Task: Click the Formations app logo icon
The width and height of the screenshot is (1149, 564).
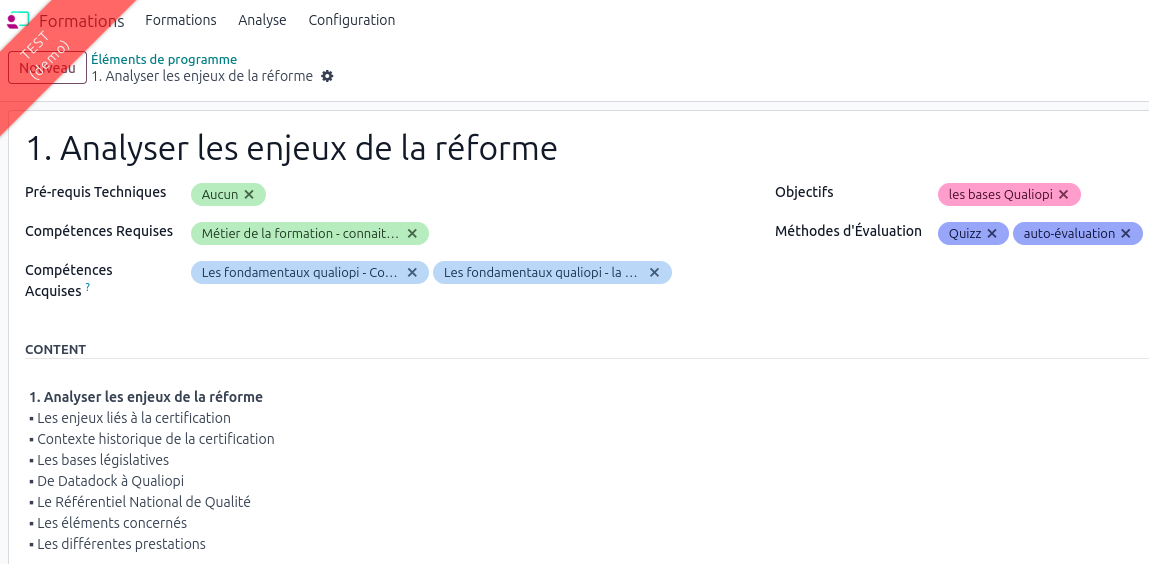Action: (18, 20)
